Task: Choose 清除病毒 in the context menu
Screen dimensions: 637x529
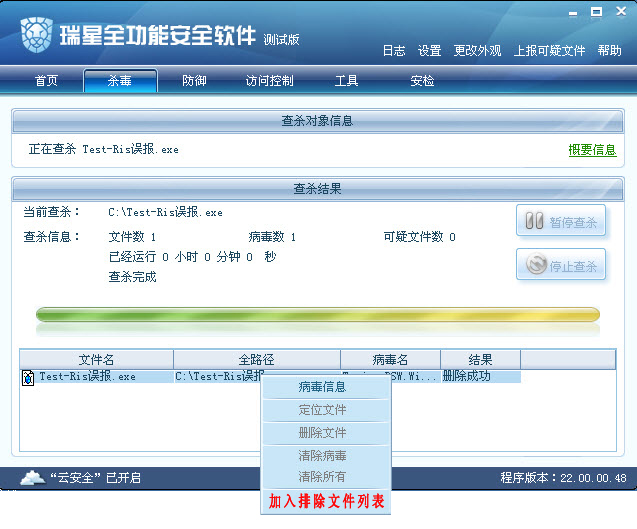Action: click(x=325, y=456)
